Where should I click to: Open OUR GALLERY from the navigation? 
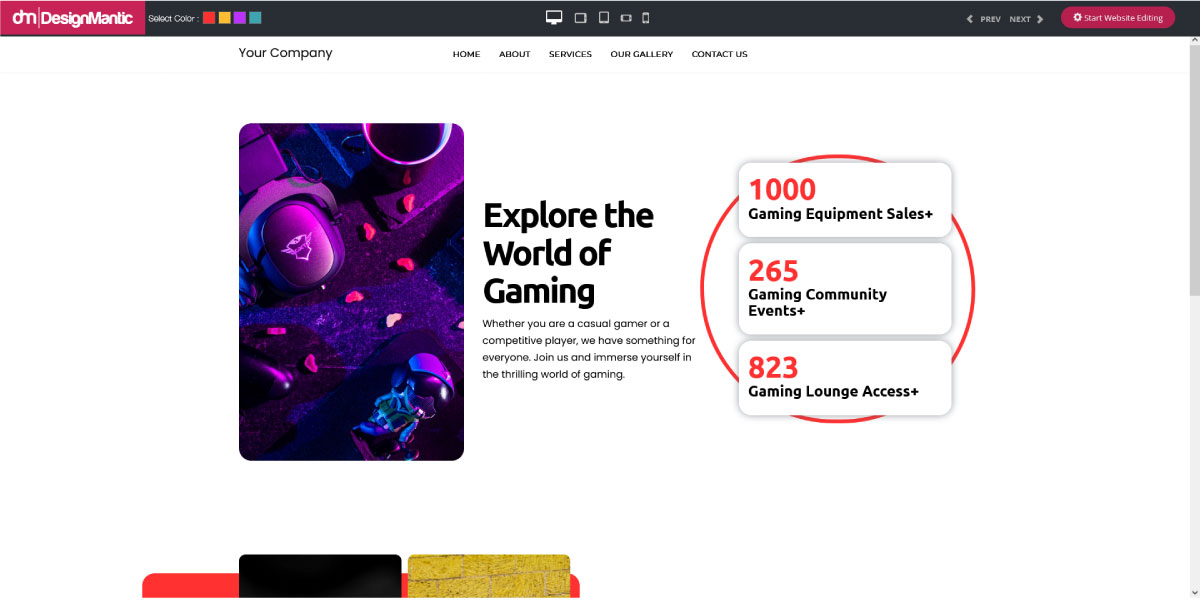642,54
